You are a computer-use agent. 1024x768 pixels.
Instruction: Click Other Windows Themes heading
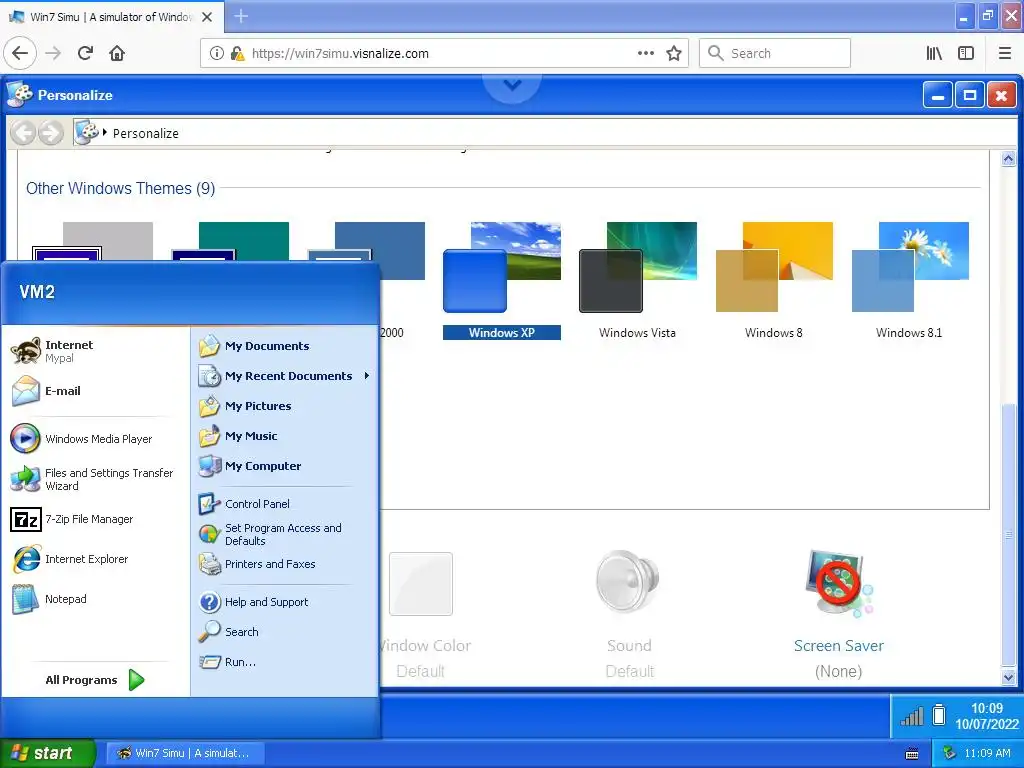(120, 188)
